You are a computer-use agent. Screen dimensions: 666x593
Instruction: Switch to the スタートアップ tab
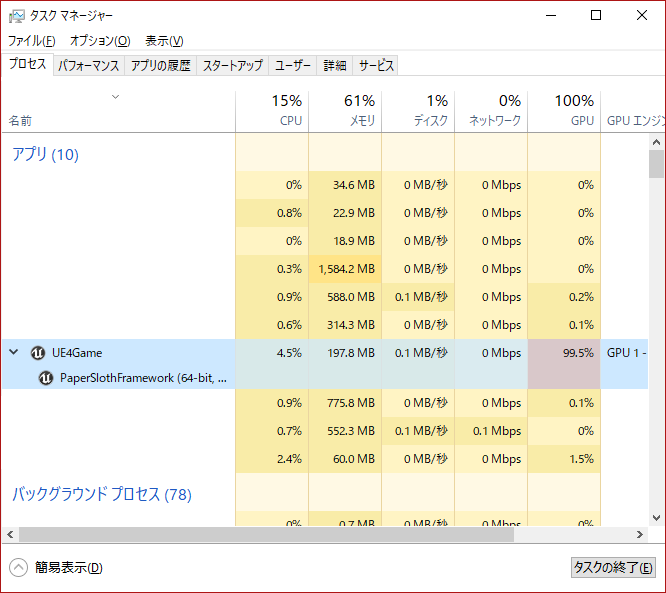[233, 65]
